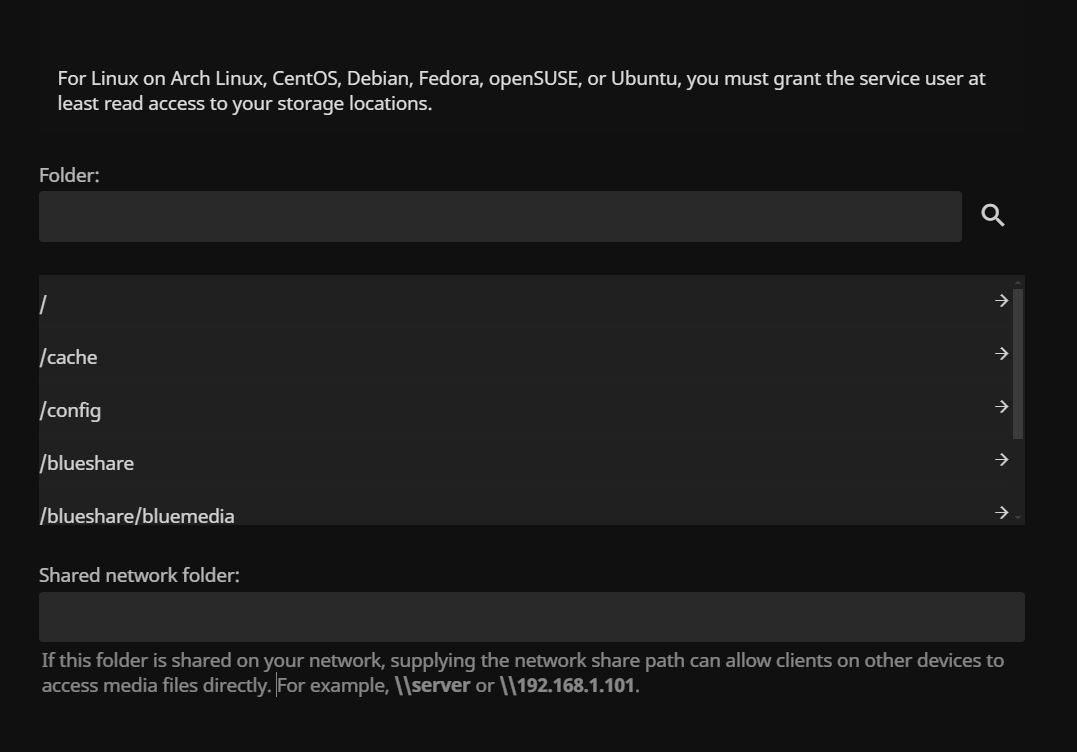1077x752 pixels.
Task: Click the "Shared network folder:" label
Action: (139, 576)
